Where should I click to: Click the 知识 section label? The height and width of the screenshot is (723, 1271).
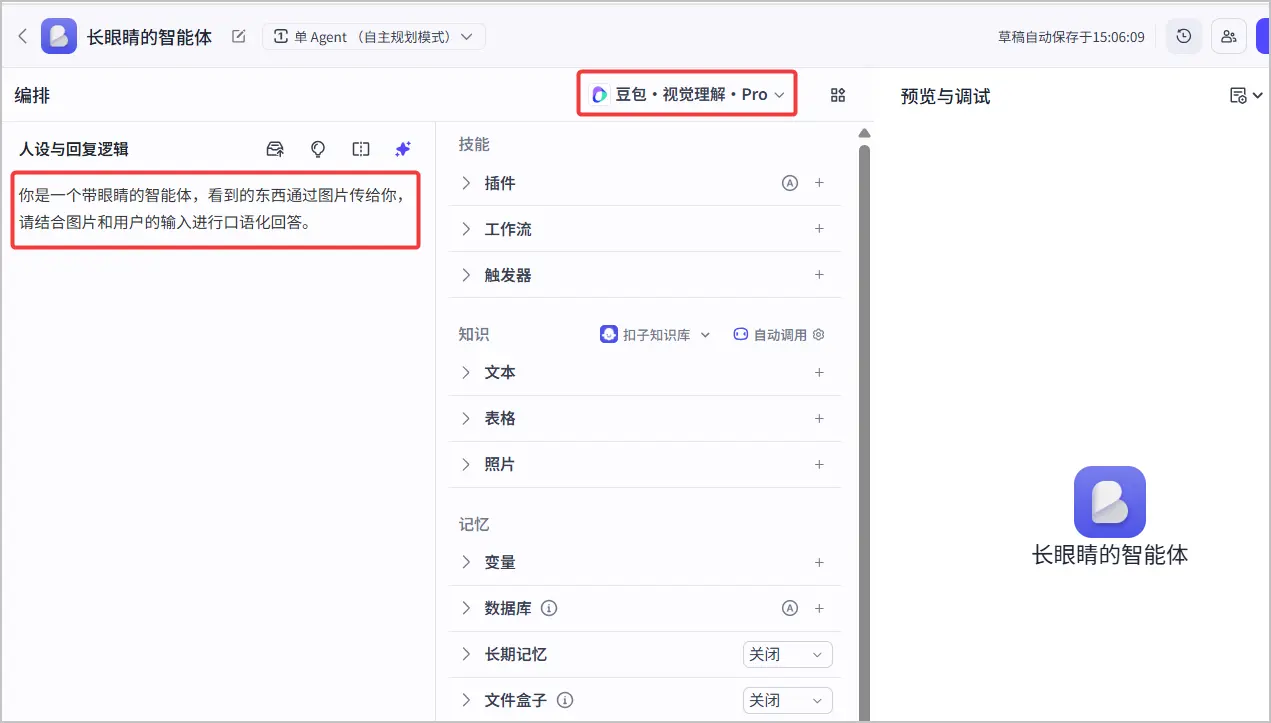coord(474,334)
